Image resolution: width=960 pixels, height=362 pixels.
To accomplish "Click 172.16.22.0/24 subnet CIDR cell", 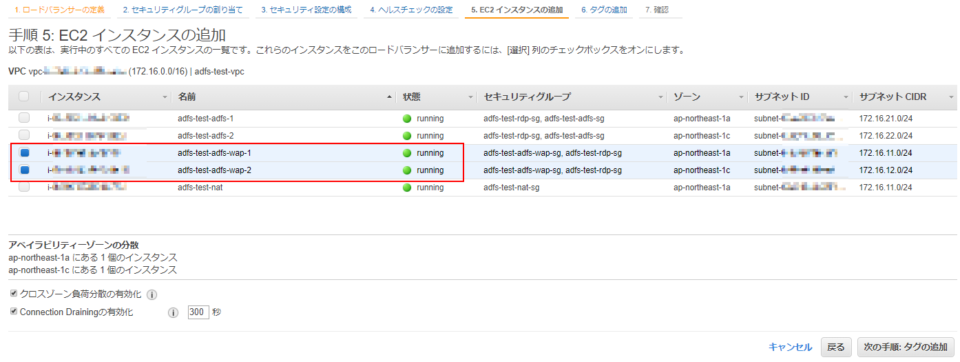I will pyautogui.click(x=887, y=135).
